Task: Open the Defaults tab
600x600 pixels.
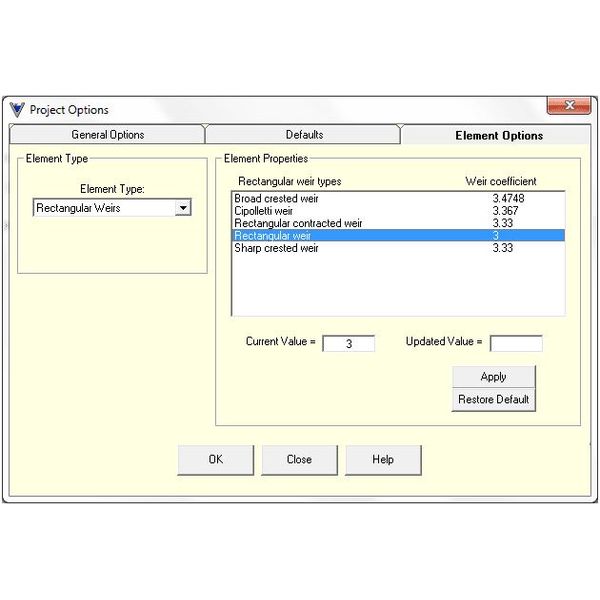Action: pyautogui.click(x=304, y=135)
